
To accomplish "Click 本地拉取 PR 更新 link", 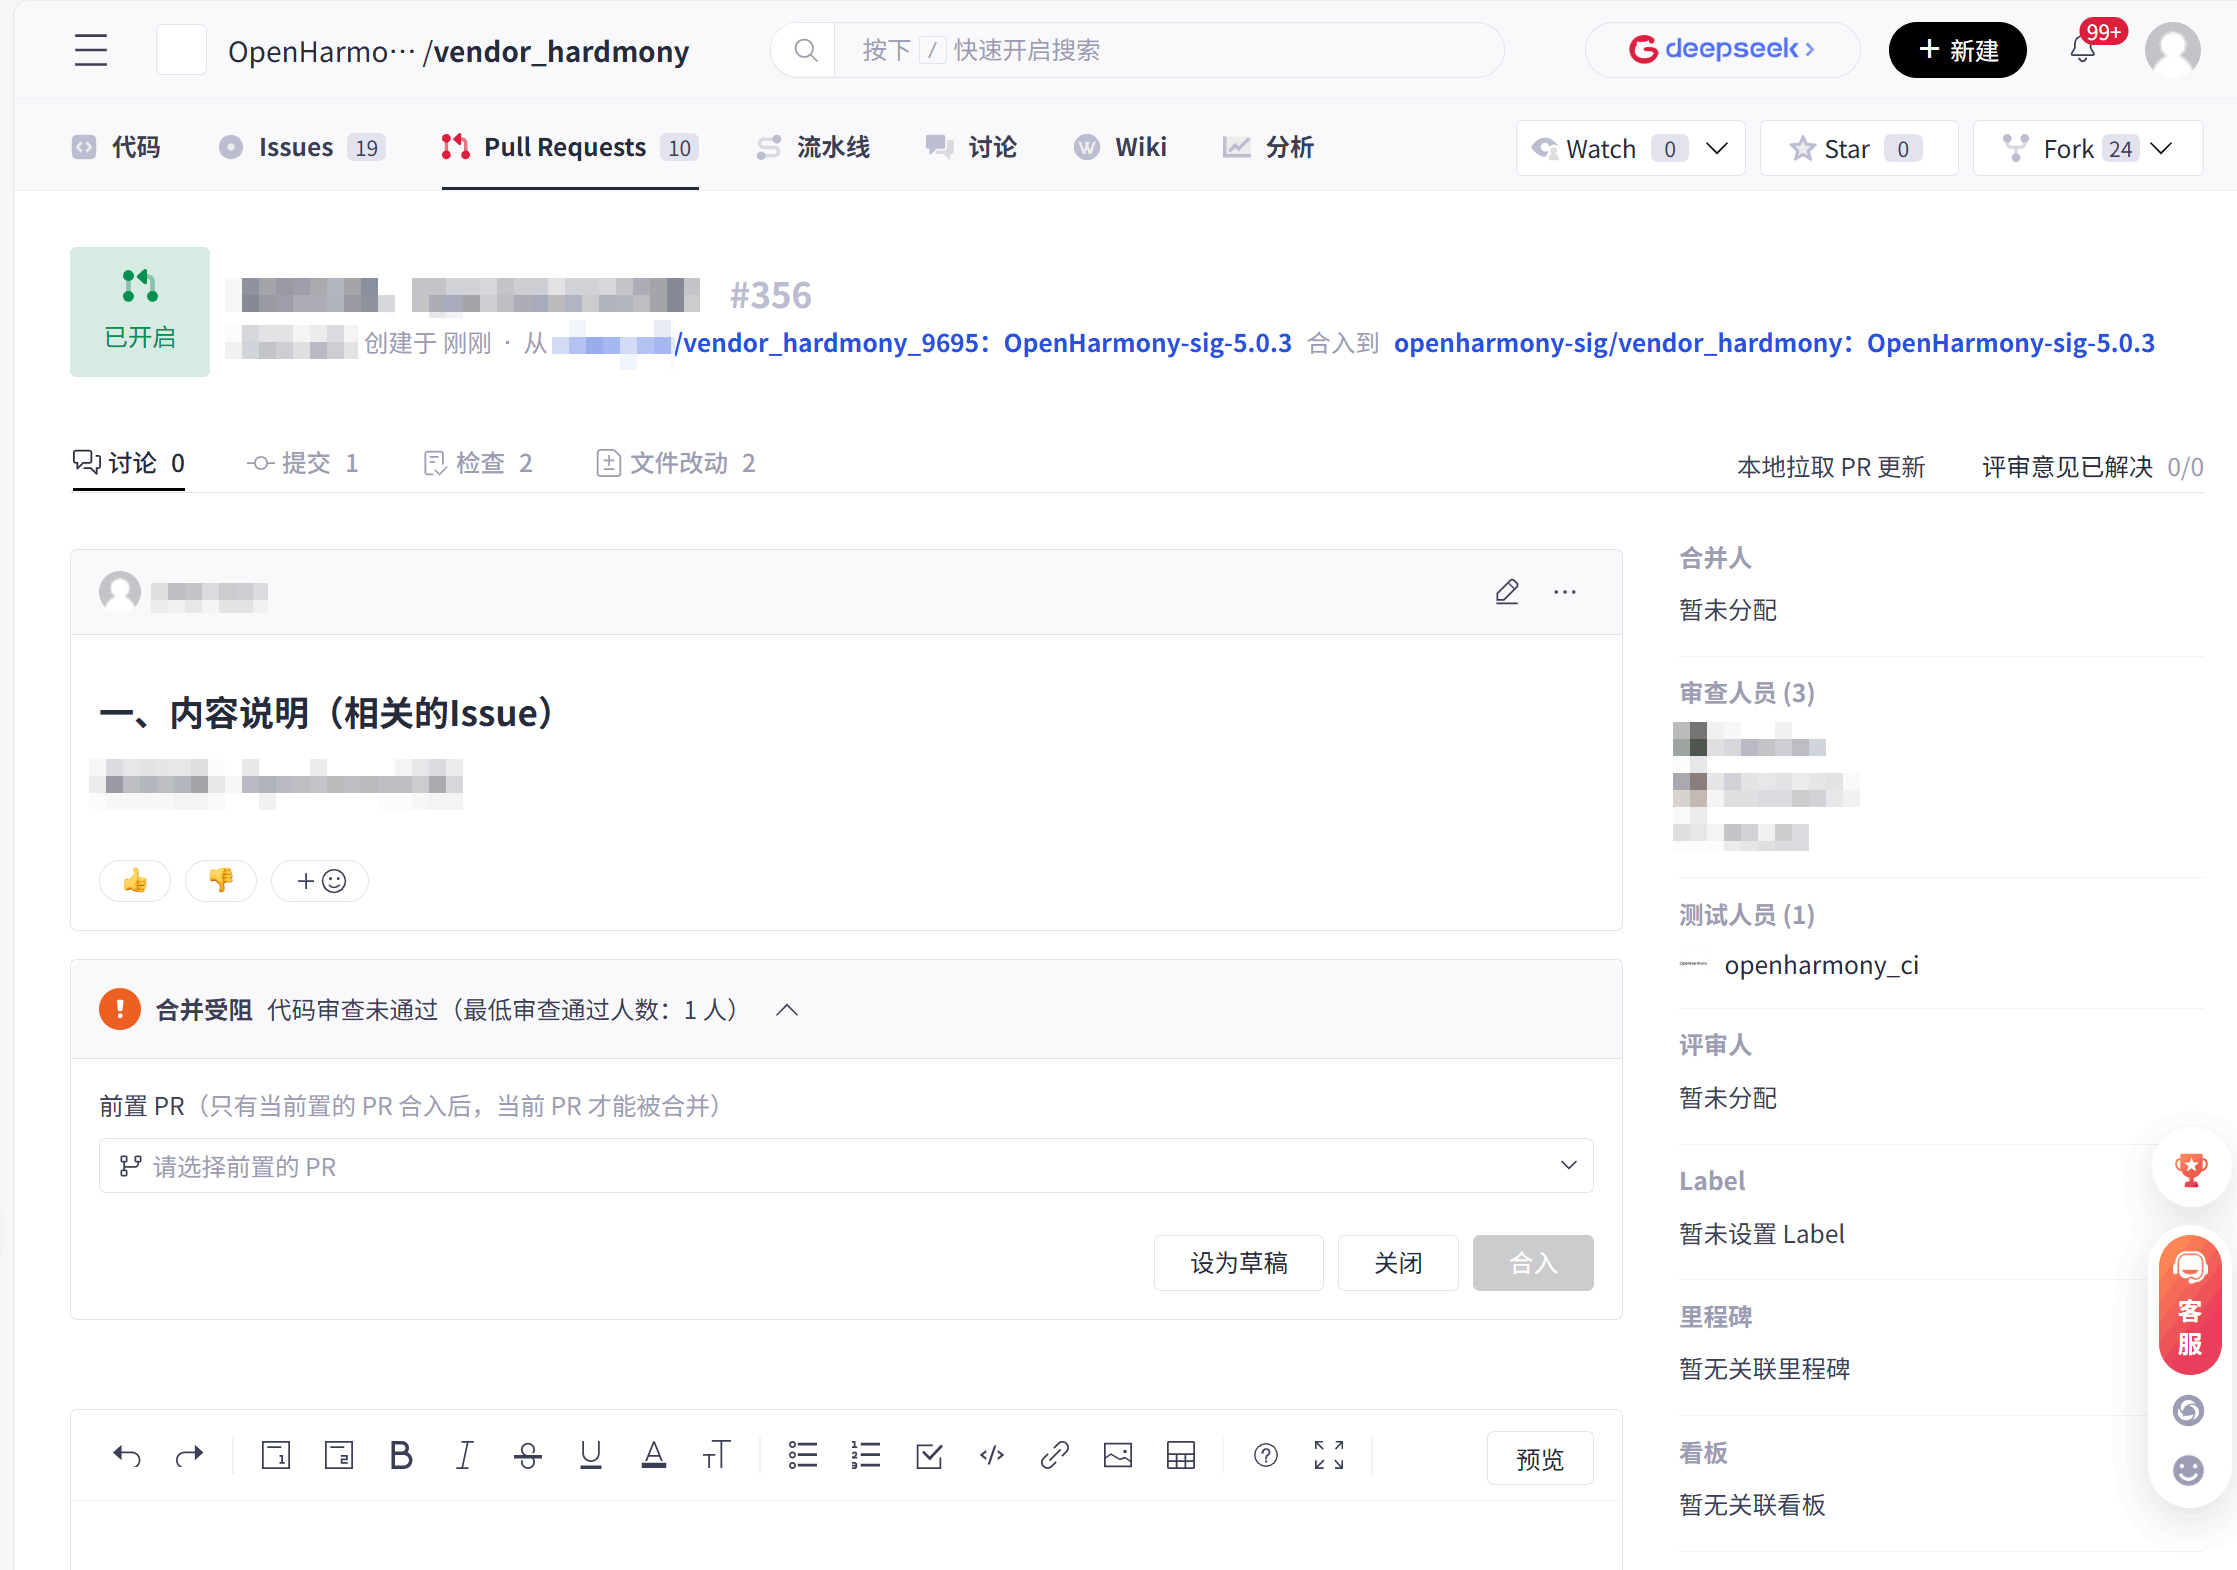I will pos(1830,467).
